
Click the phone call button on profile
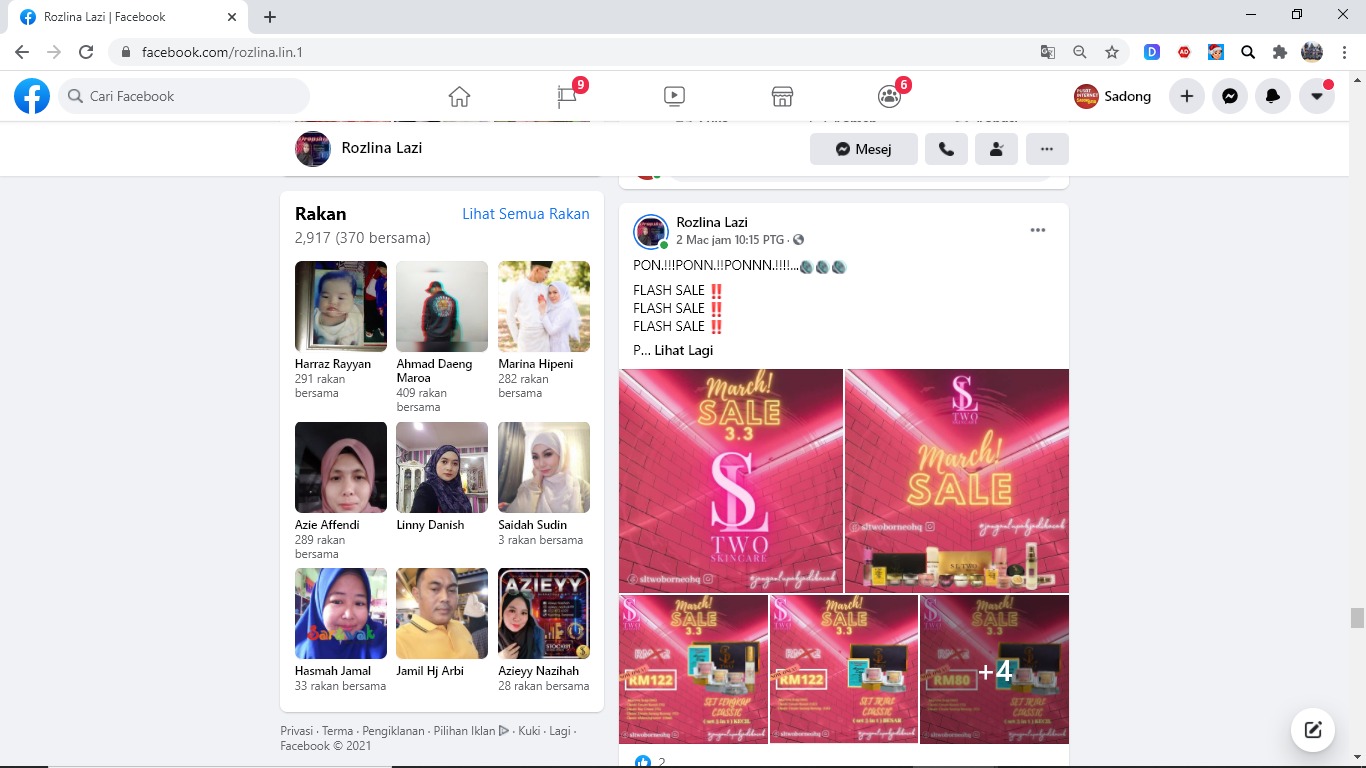tap(946, 149)
